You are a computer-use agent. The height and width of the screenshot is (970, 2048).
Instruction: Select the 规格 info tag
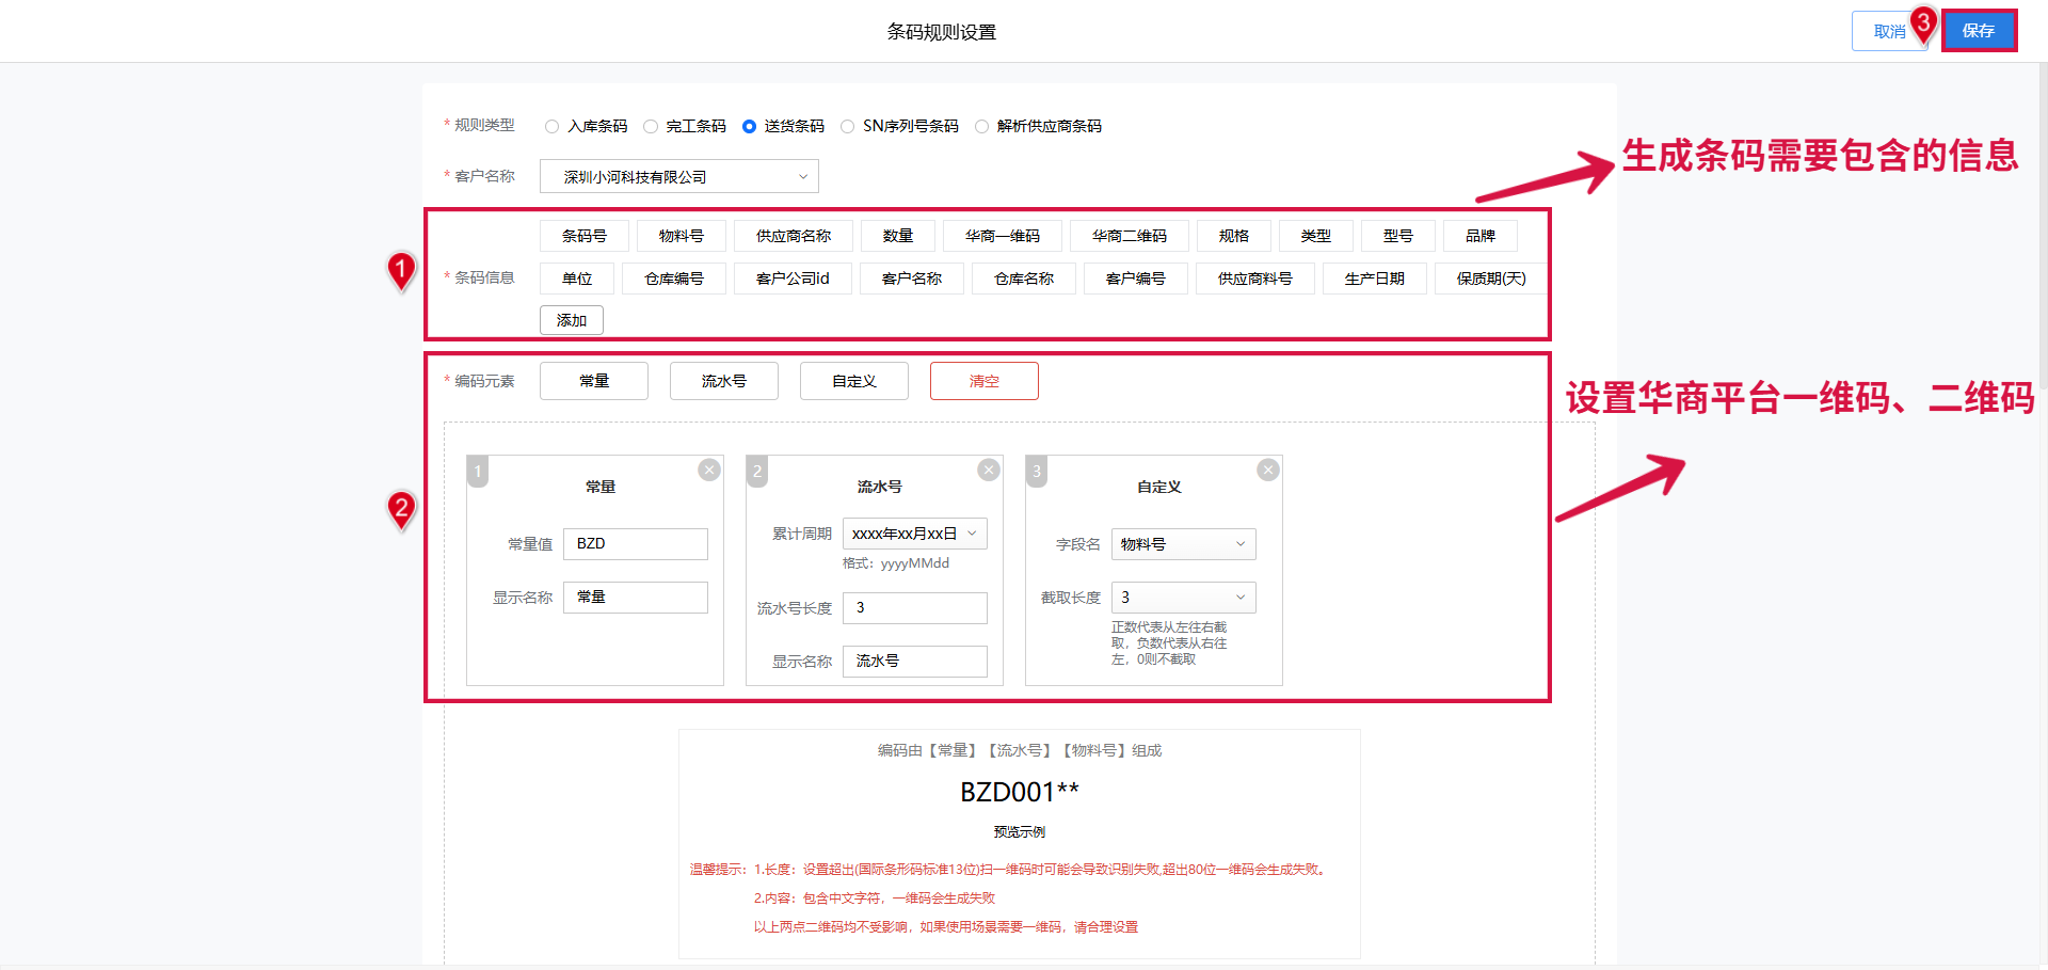[x=1234, y=236]
